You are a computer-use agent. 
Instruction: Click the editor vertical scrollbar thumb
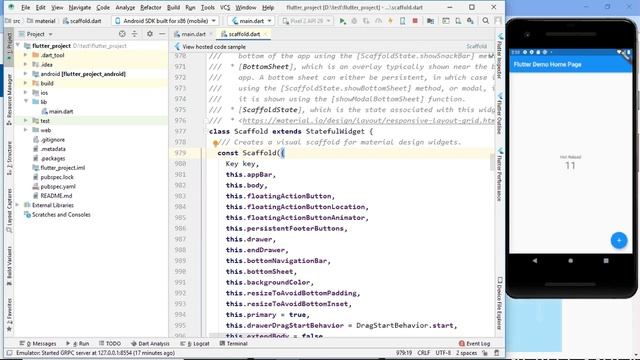492,162
